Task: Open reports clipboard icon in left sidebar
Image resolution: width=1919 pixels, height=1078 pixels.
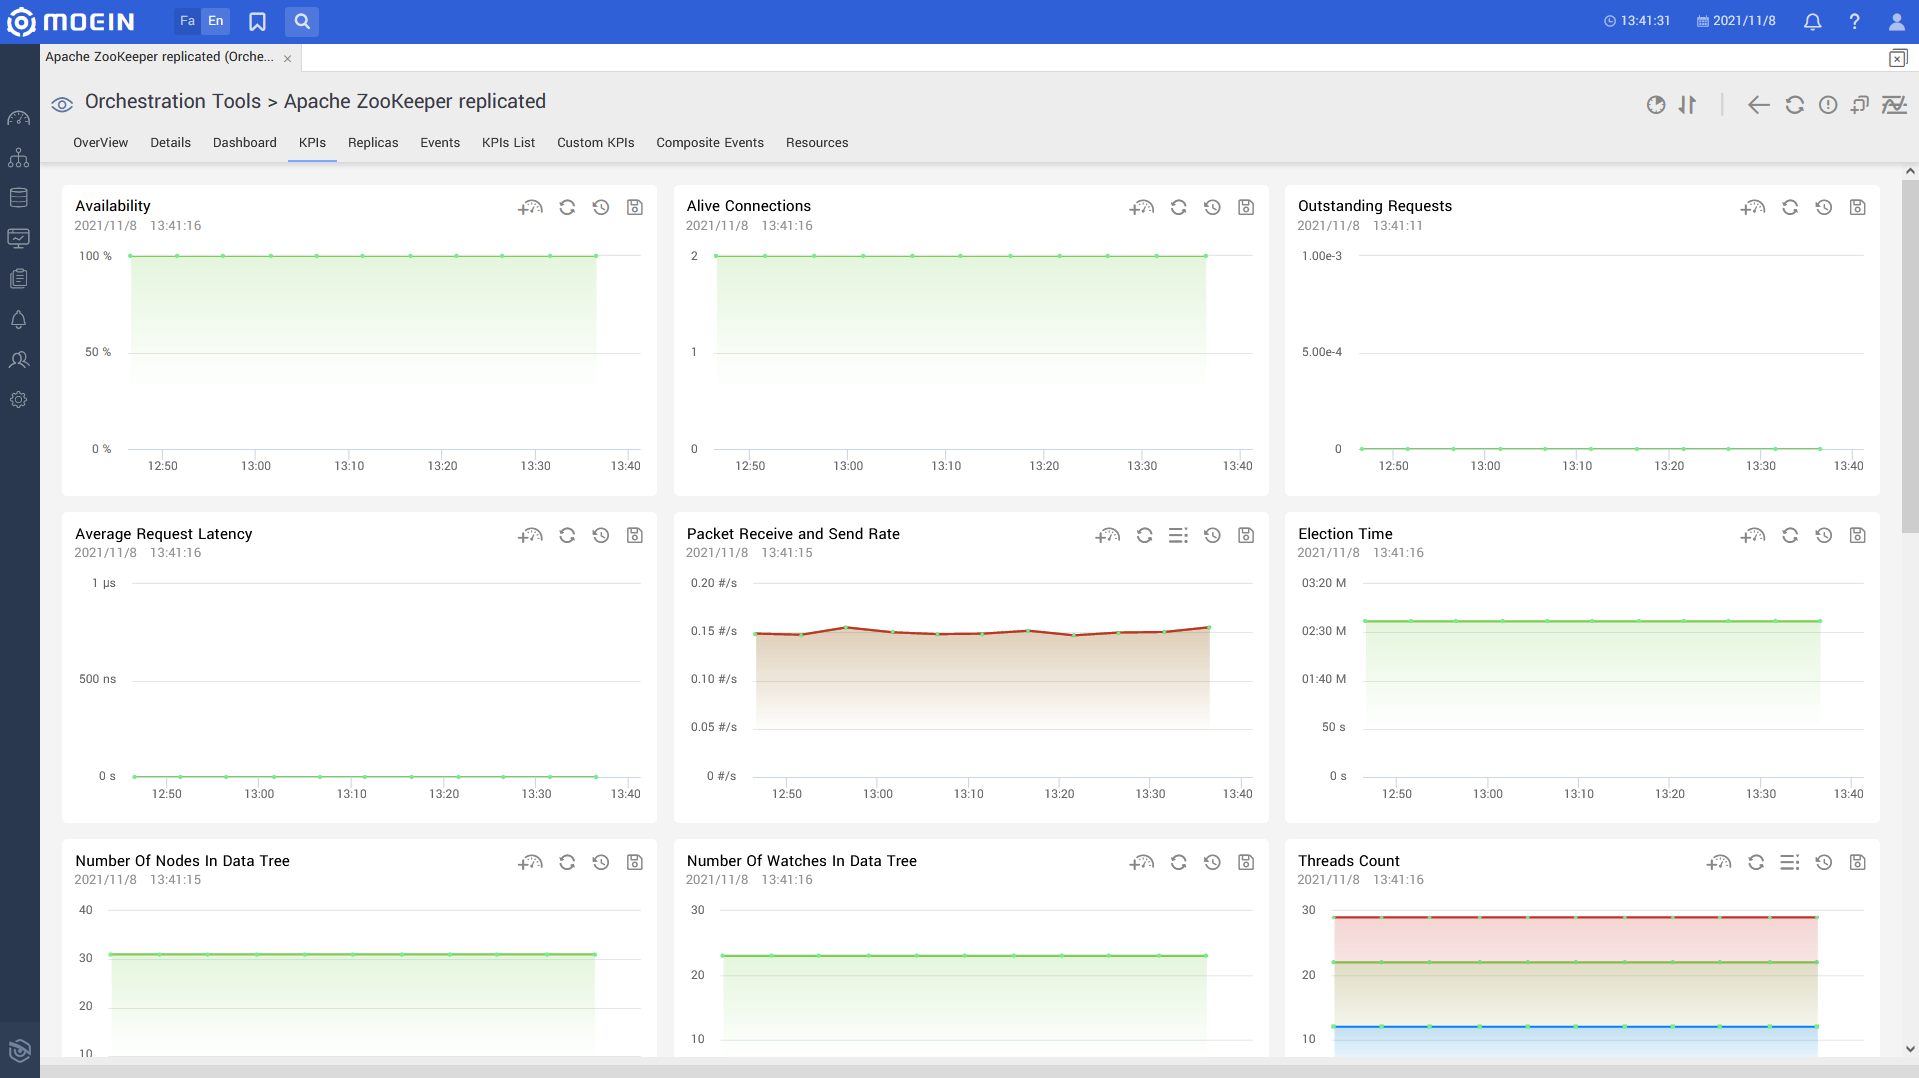Action: (19, 279)
